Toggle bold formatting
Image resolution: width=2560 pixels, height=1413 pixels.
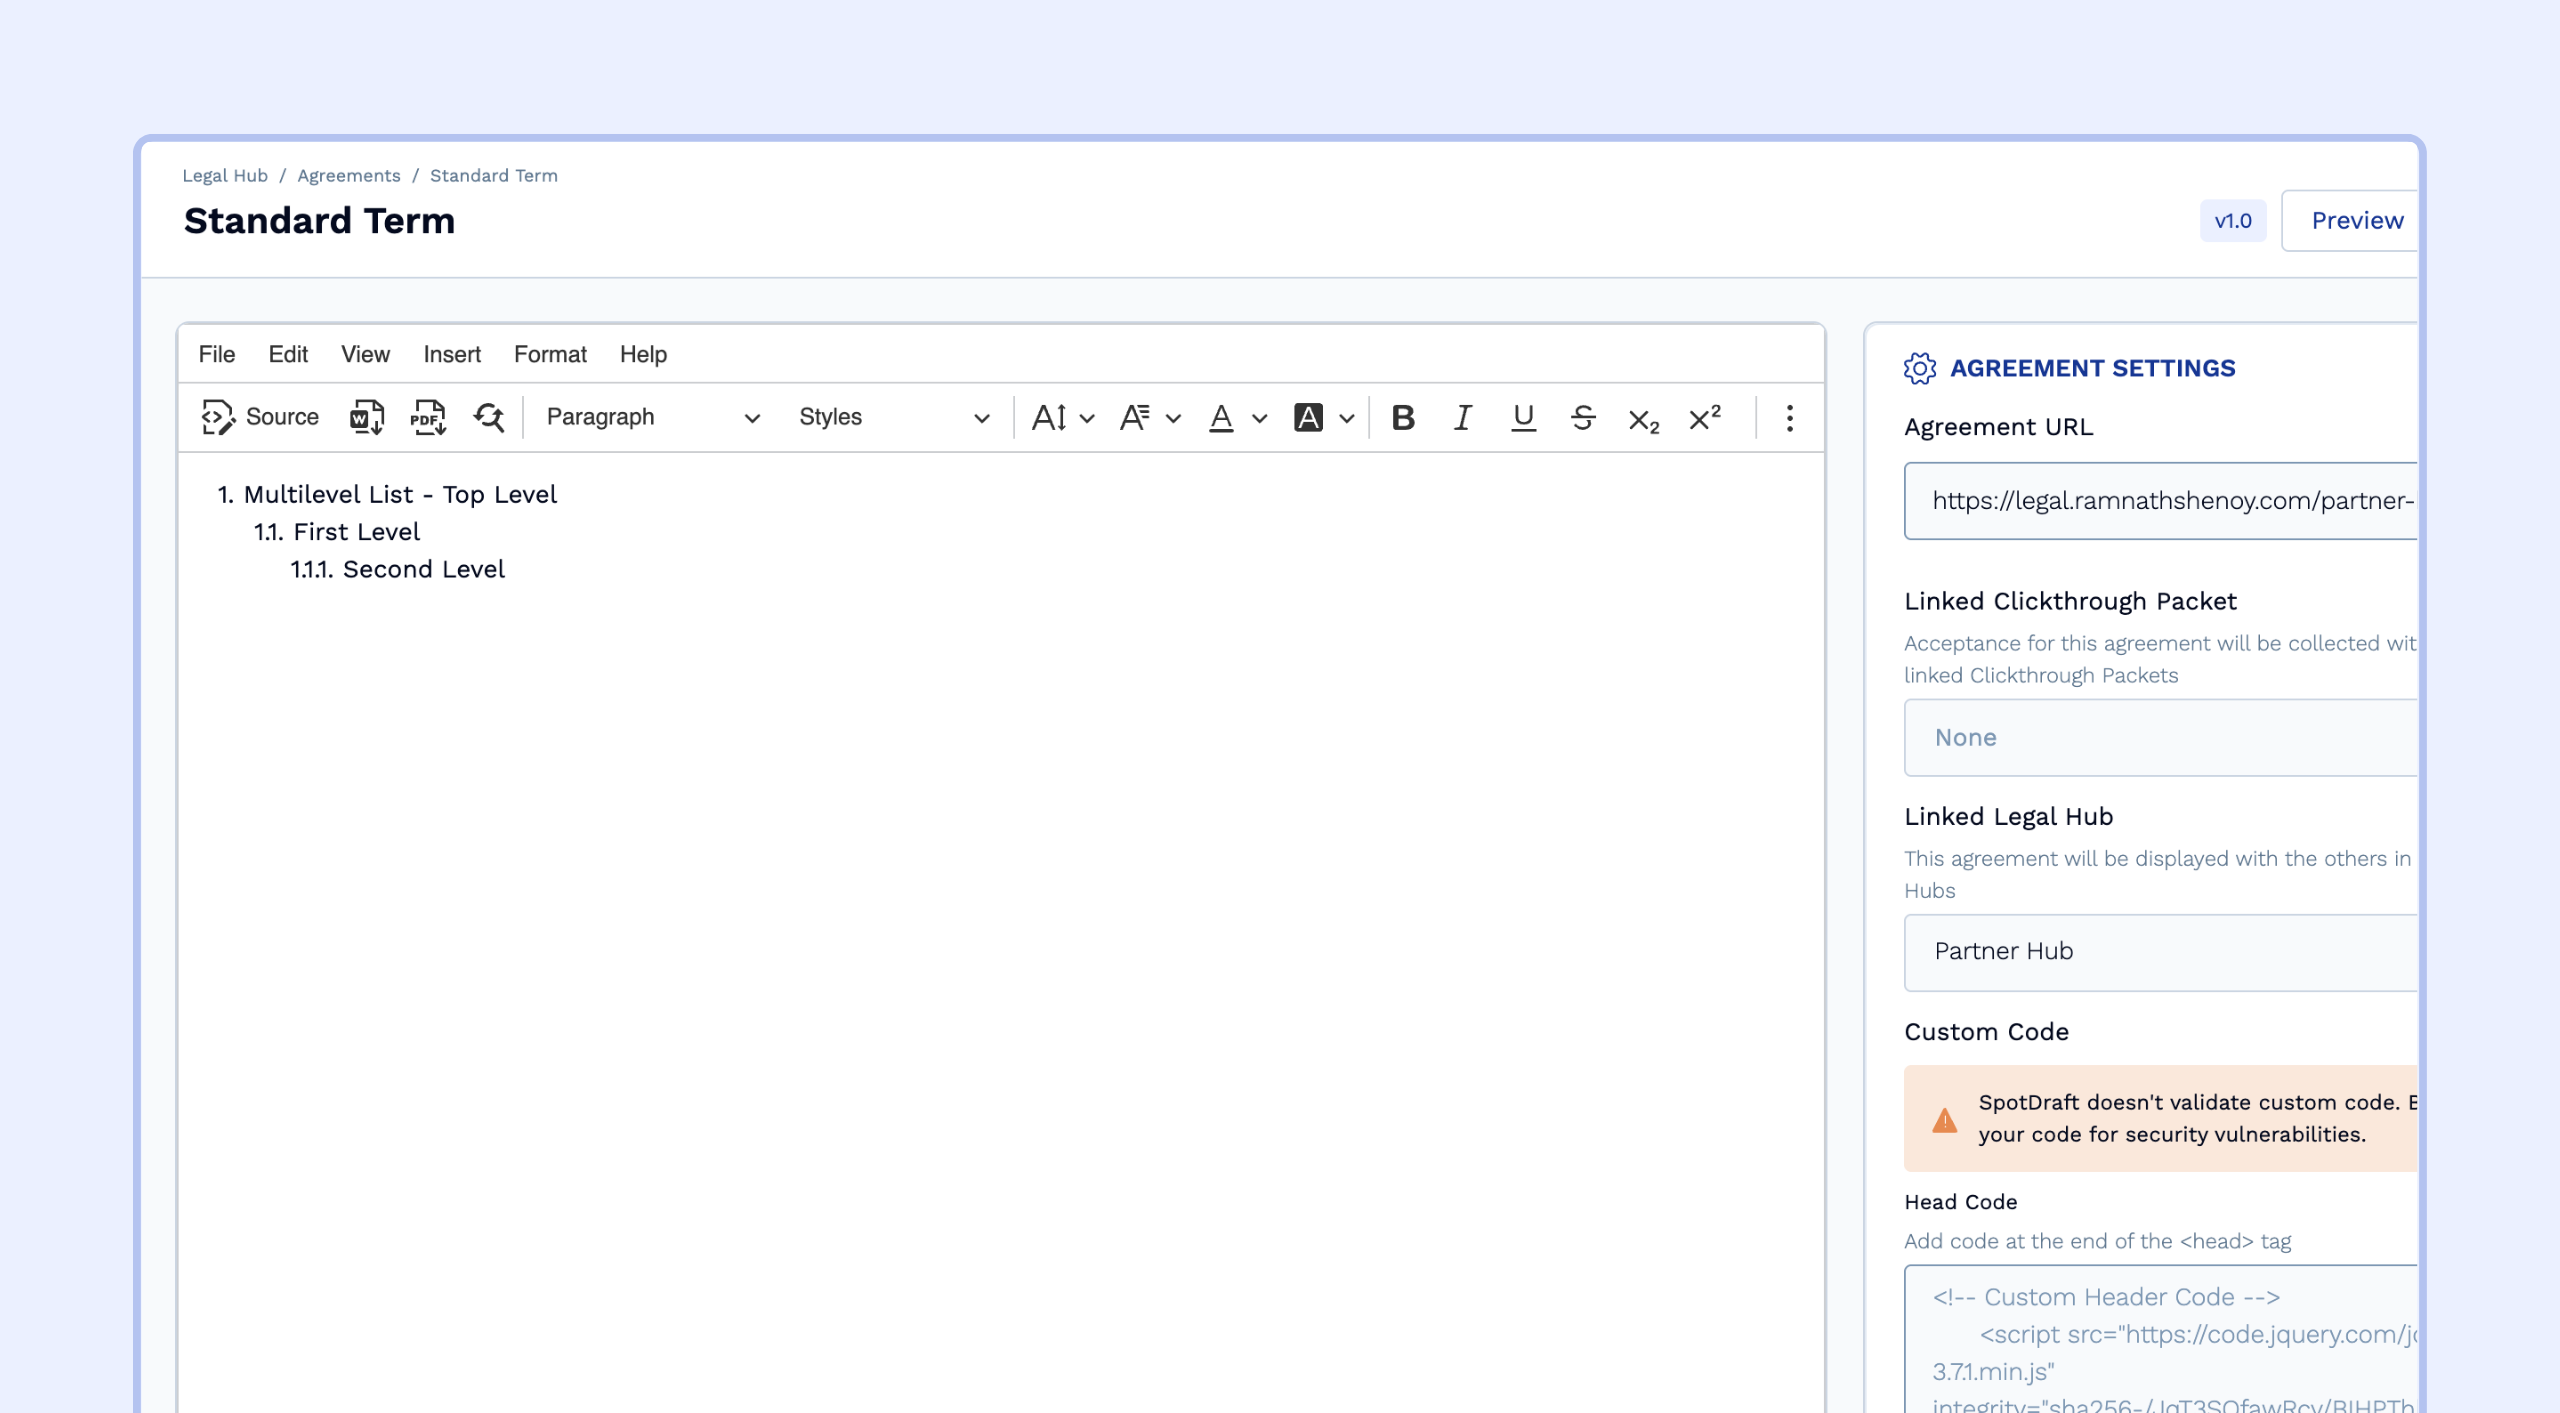pos(1402,417)
